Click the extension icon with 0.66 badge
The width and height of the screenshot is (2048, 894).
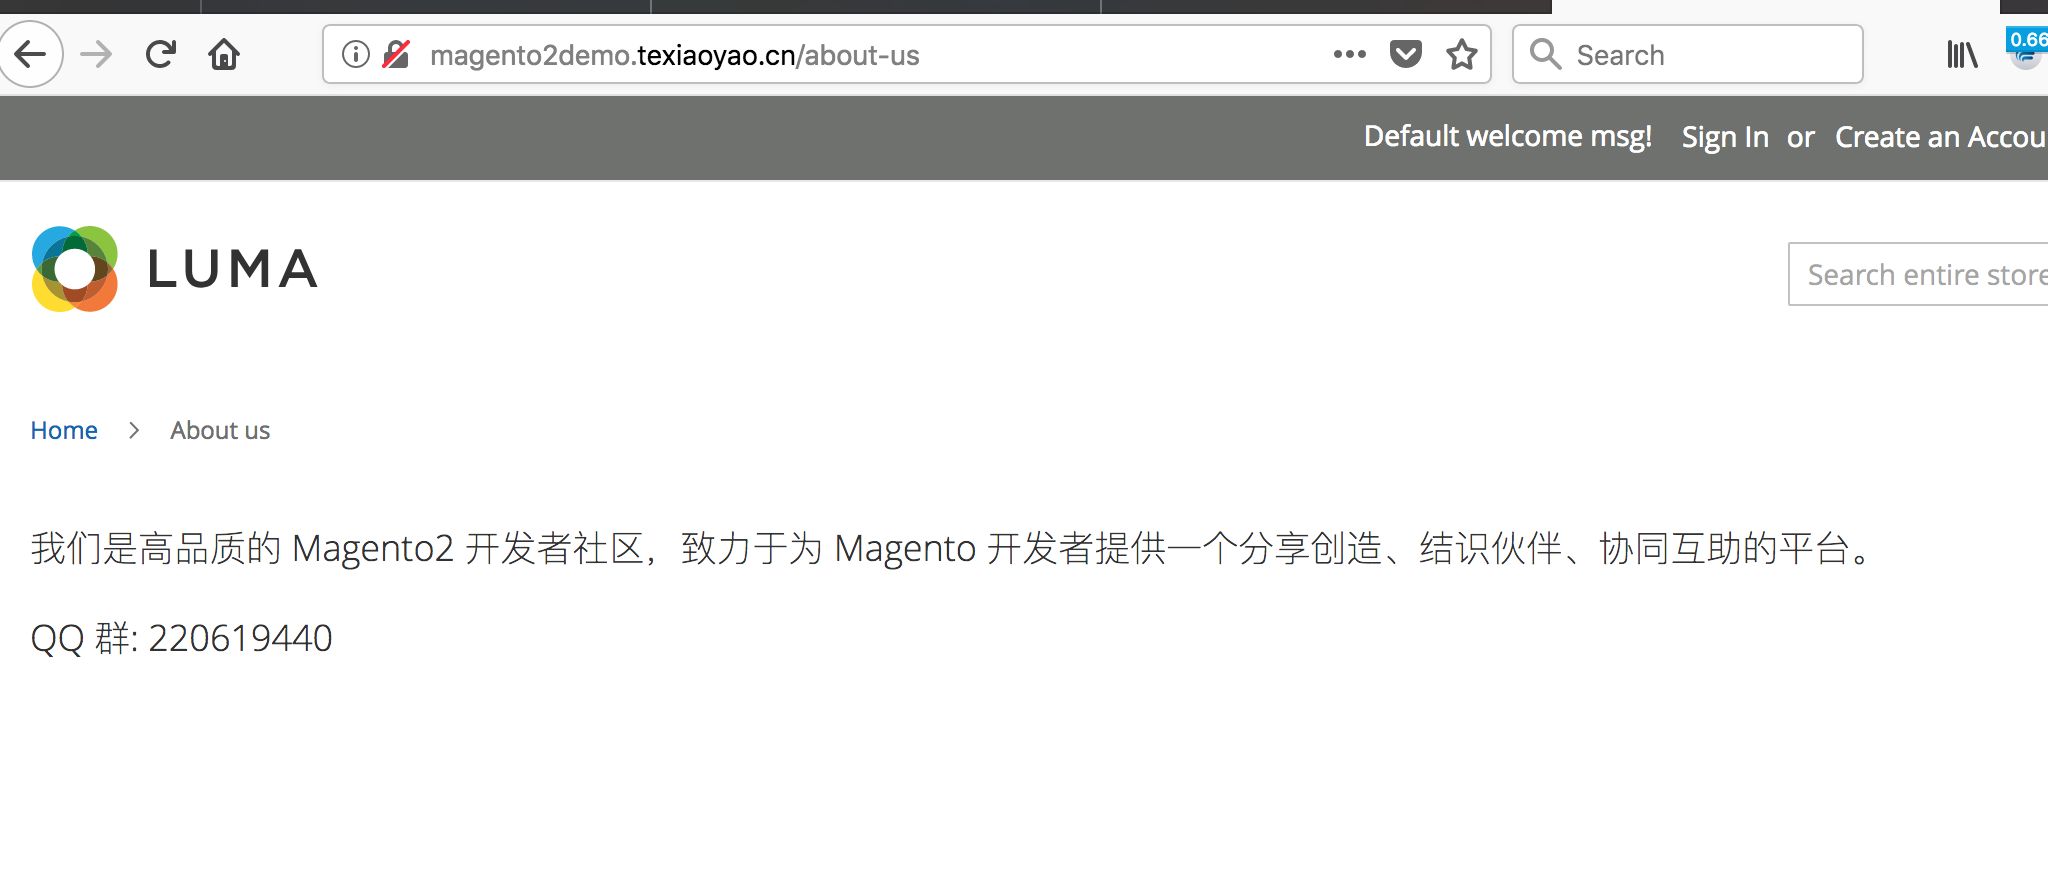[2027, 48]
